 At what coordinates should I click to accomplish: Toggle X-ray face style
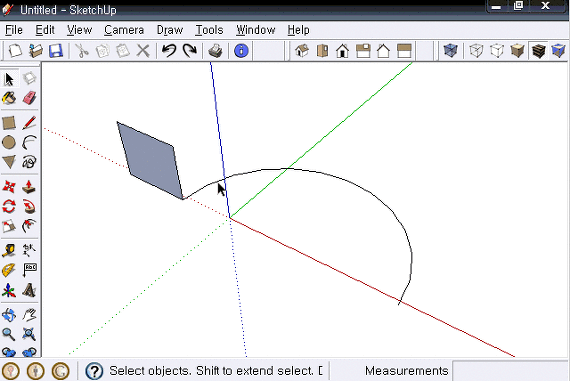(x=450, y=51)
